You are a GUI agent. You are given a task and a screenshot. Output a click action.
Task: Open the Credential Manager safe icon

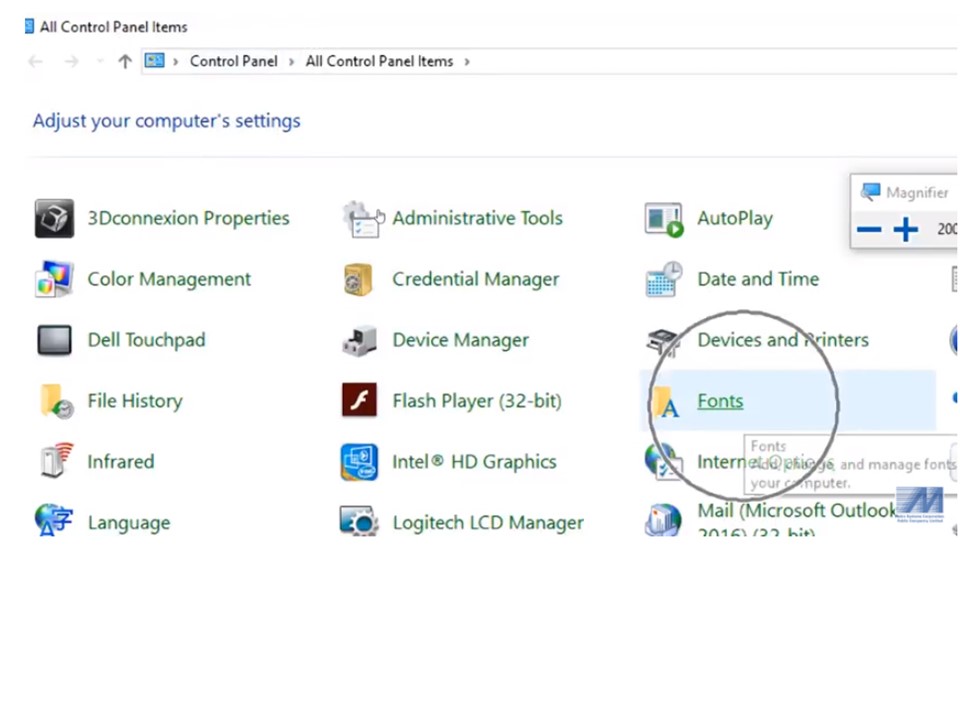click(x=359, y=279)
